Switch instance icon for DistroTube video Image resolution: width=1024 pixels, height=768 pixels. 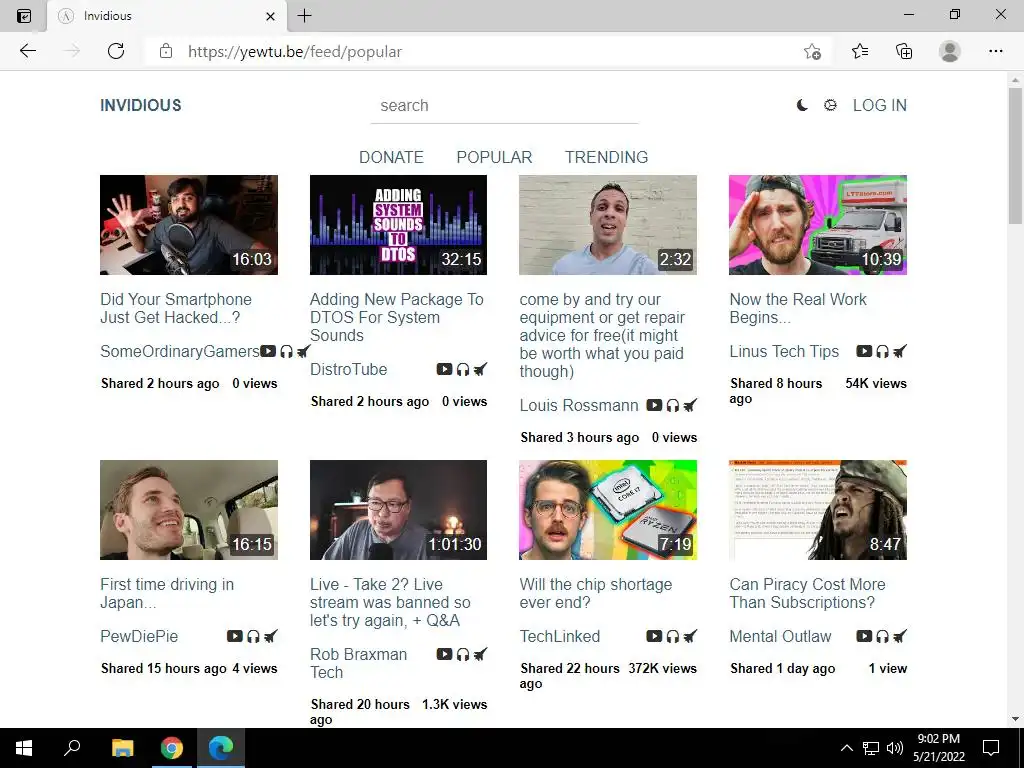click(x=480, y=370)
